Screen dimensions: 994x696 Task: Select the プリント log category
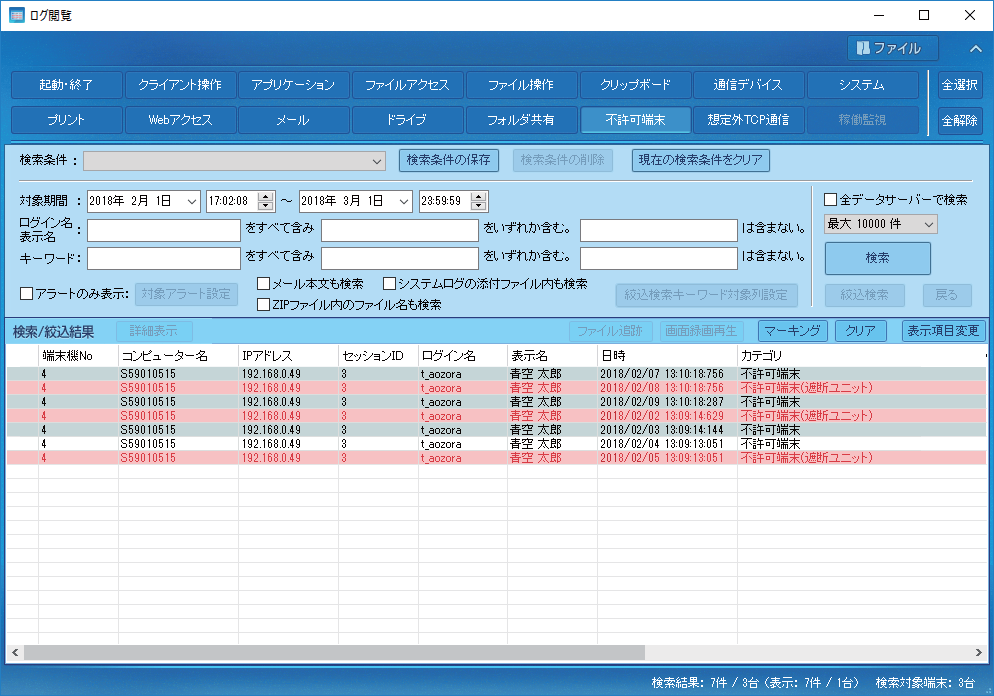pos(67,120)
